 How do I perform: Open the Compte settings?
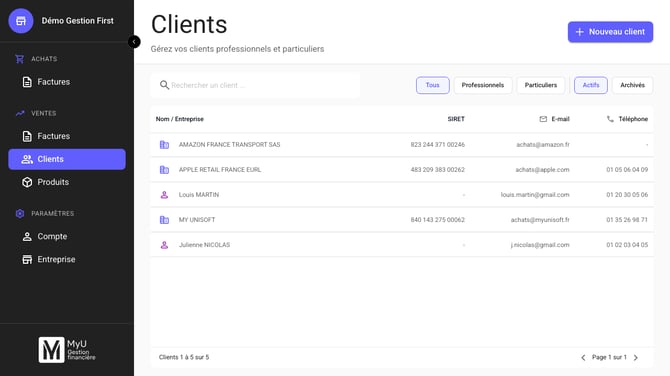click(67, 236)
